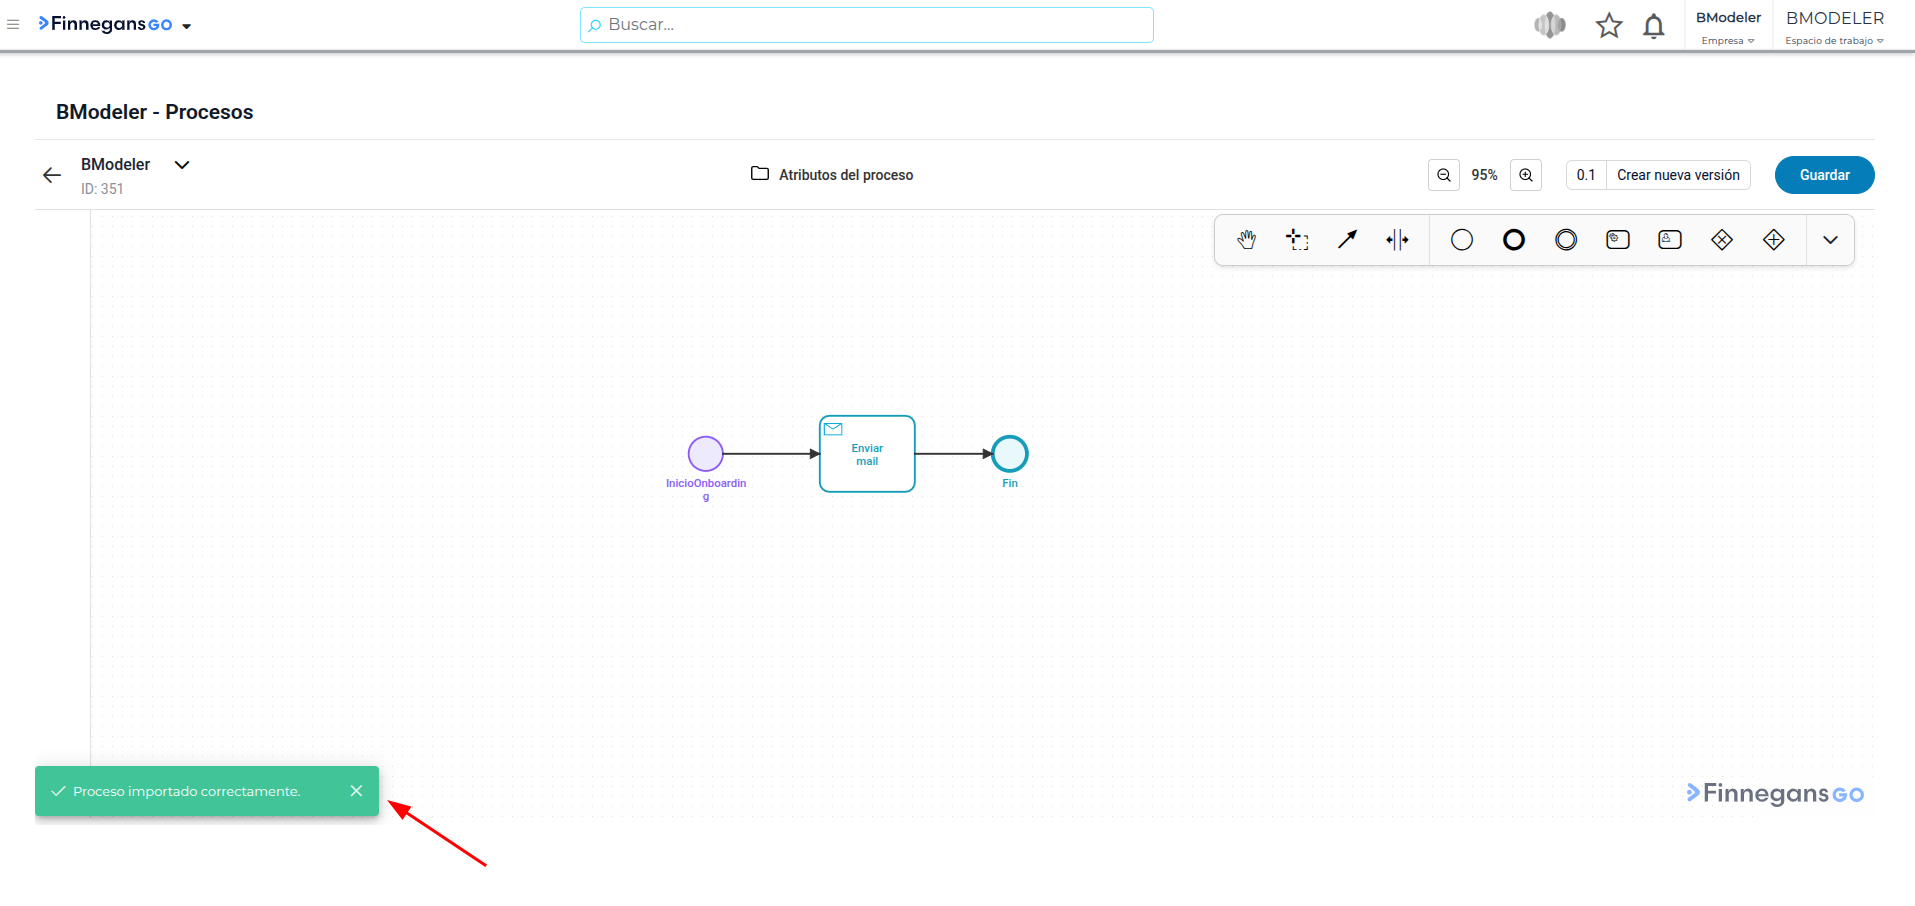Viewport: 1915px width, 906px height.
Task: Dismiss the 'Proceso importado correctamente' toast
Action: tap(356, 791)
